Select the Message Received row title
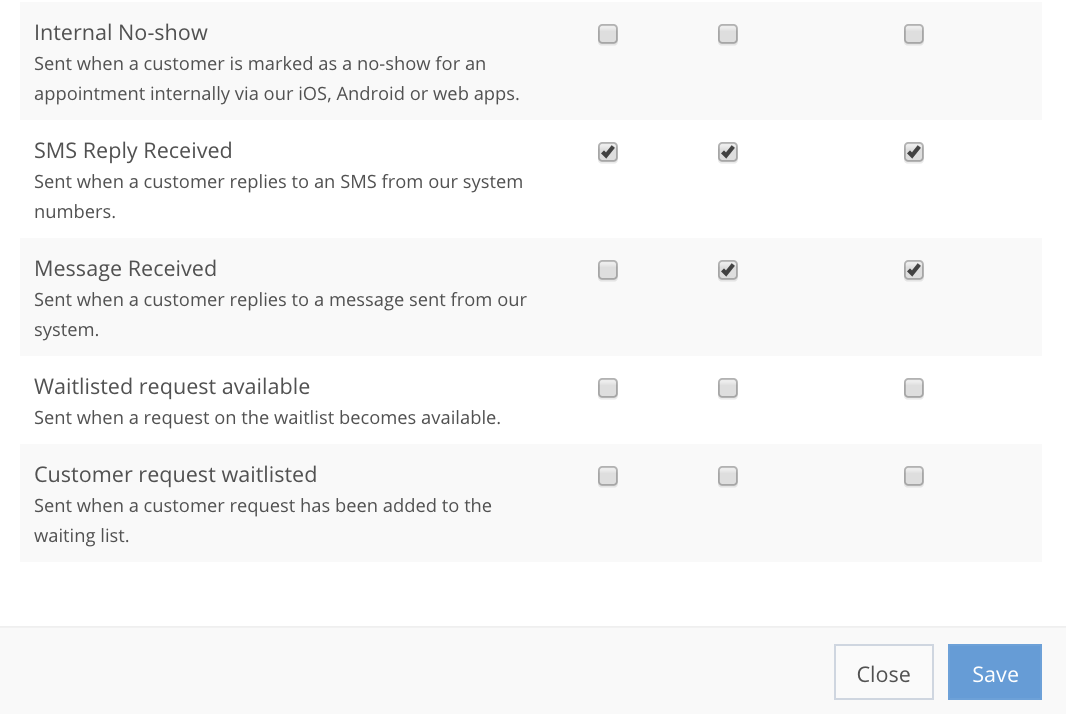The height and width of the screenshot is (714, 1066). point(125,269)
